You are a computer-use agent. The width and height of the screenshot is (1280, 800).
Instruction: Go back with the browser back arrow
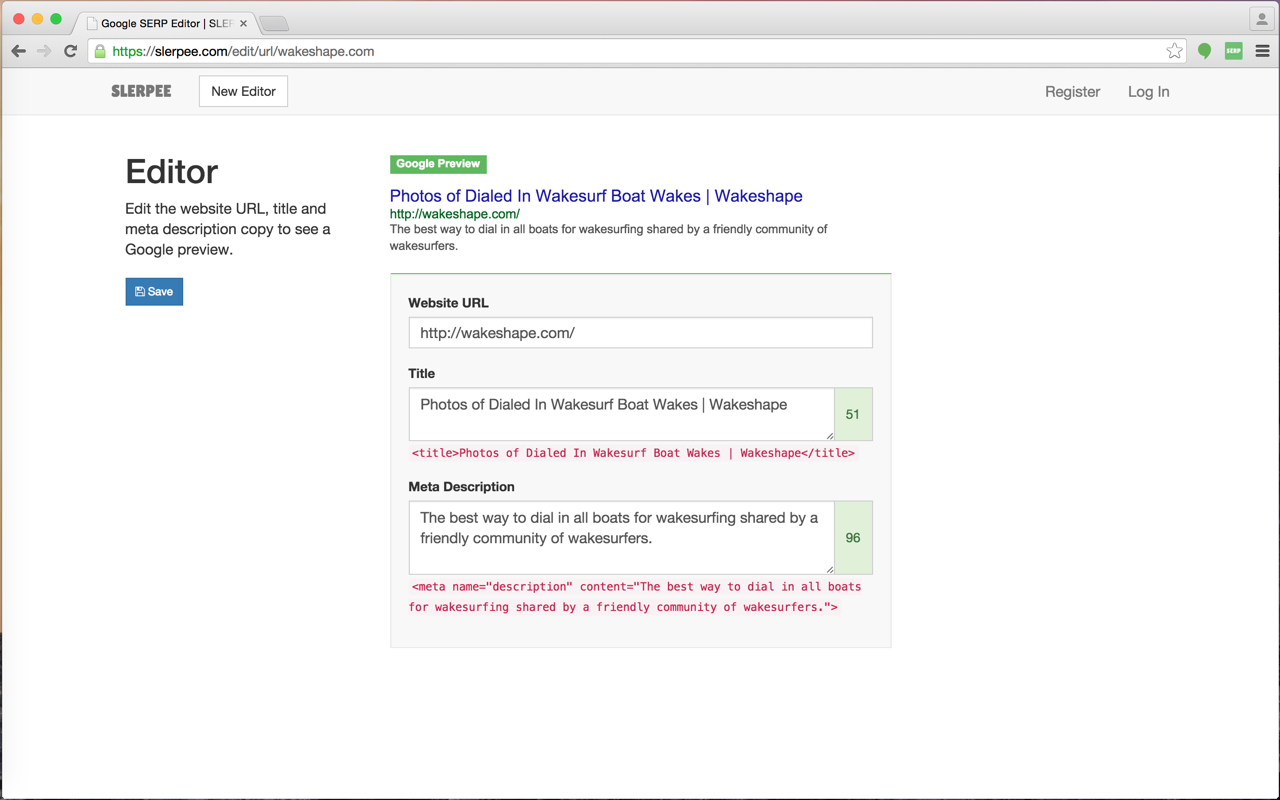tap(18, 51)
